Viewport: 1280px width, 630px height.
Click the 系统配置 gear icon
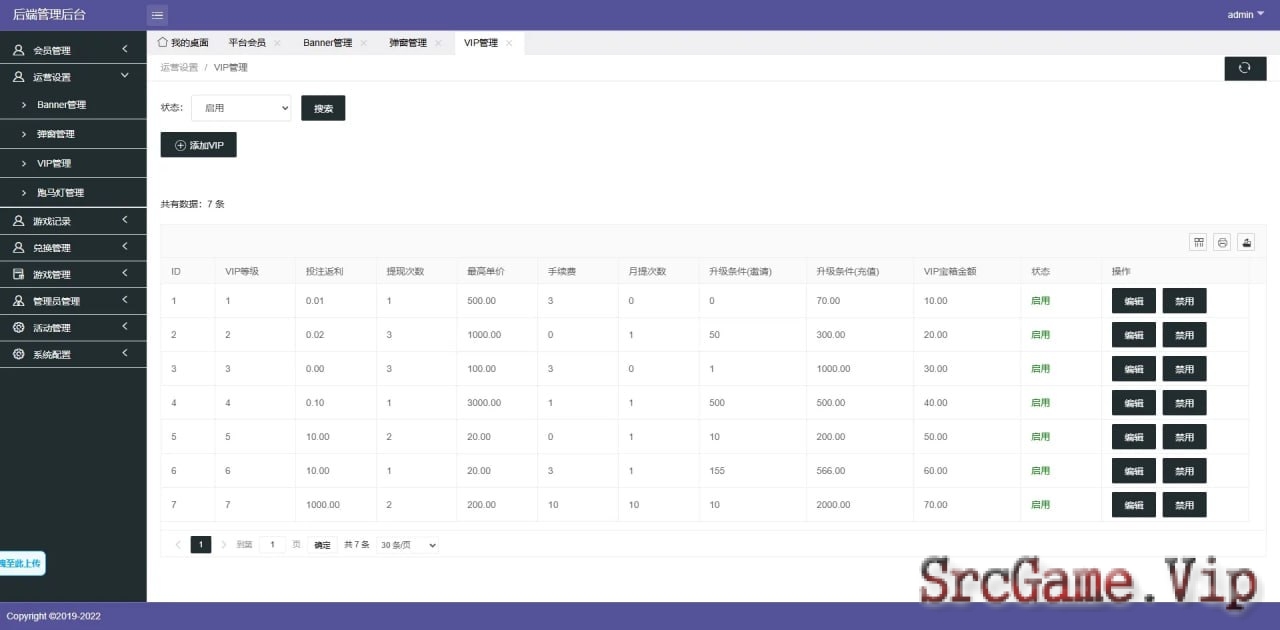18,354
